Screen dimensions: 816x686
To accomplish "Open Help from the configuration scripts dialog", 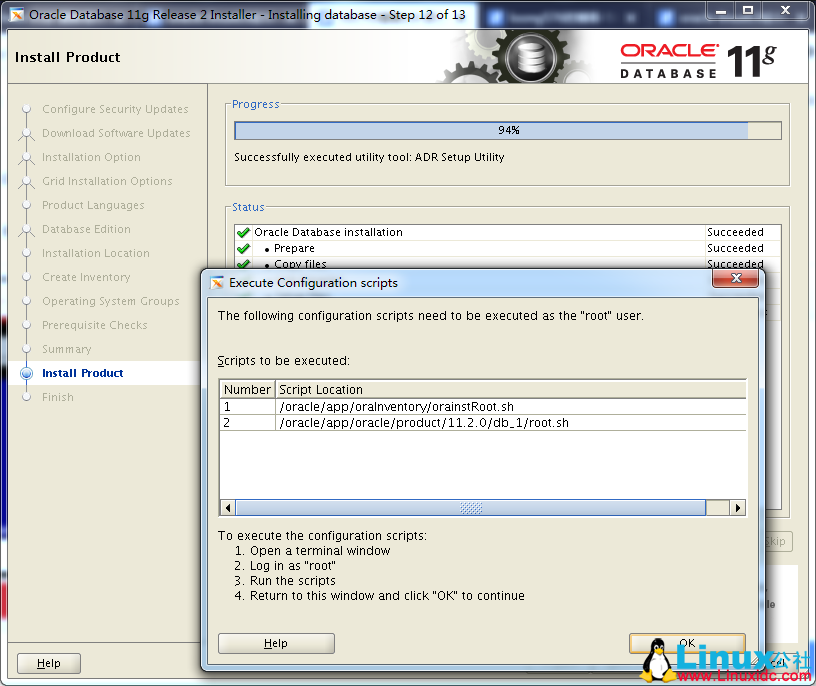I will (276, 643).
